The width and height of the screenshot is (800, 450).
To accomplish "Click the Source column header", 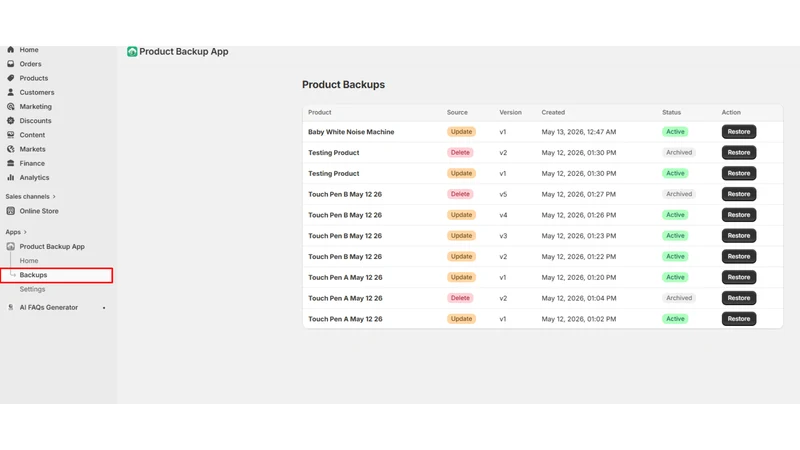I will pos(457,112).
